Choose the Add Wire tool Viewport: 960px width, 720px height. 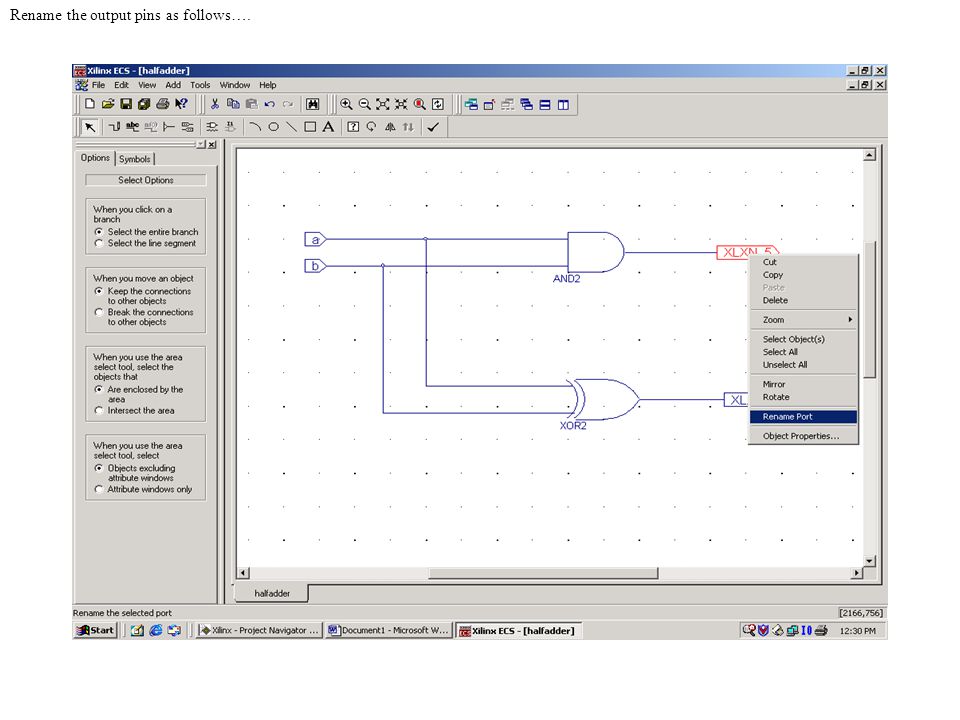[x=114, y=127]
